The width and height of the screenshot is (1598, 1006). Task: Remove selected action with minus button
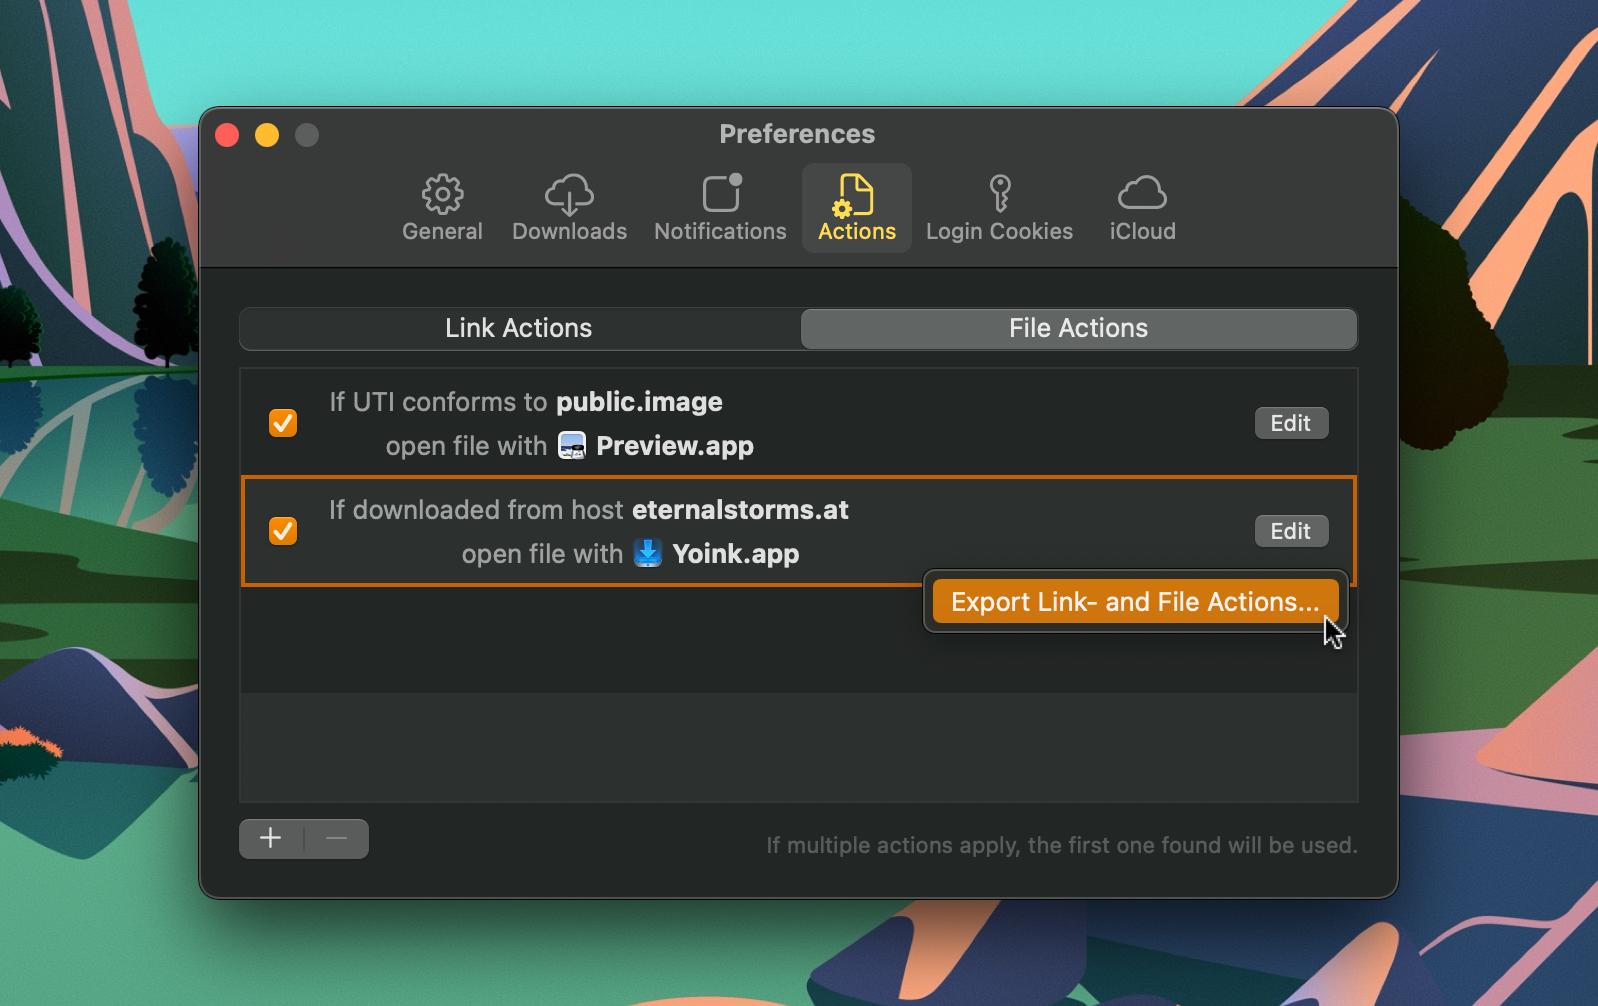point(337,839)
